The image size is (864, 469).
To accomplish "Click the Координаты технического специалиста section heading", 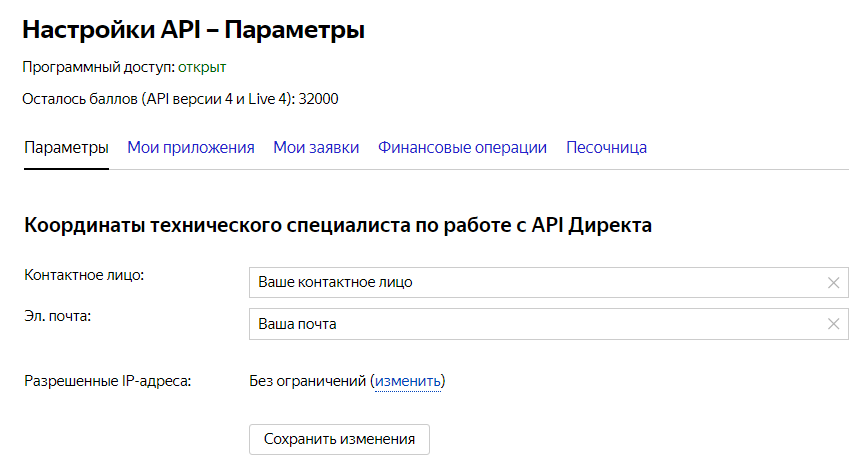I will pos(337,225).
